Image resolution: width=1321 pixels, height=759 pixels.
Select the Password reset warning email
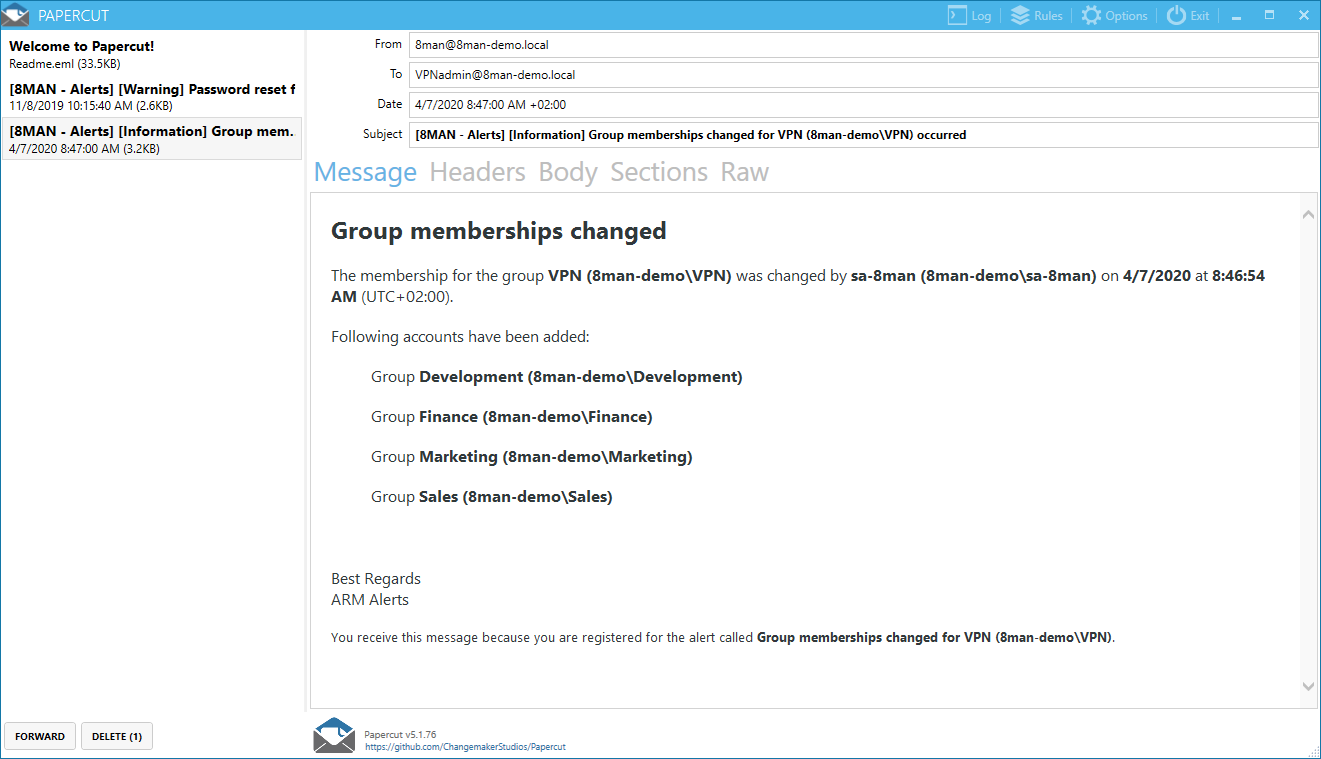pos(152,97)
